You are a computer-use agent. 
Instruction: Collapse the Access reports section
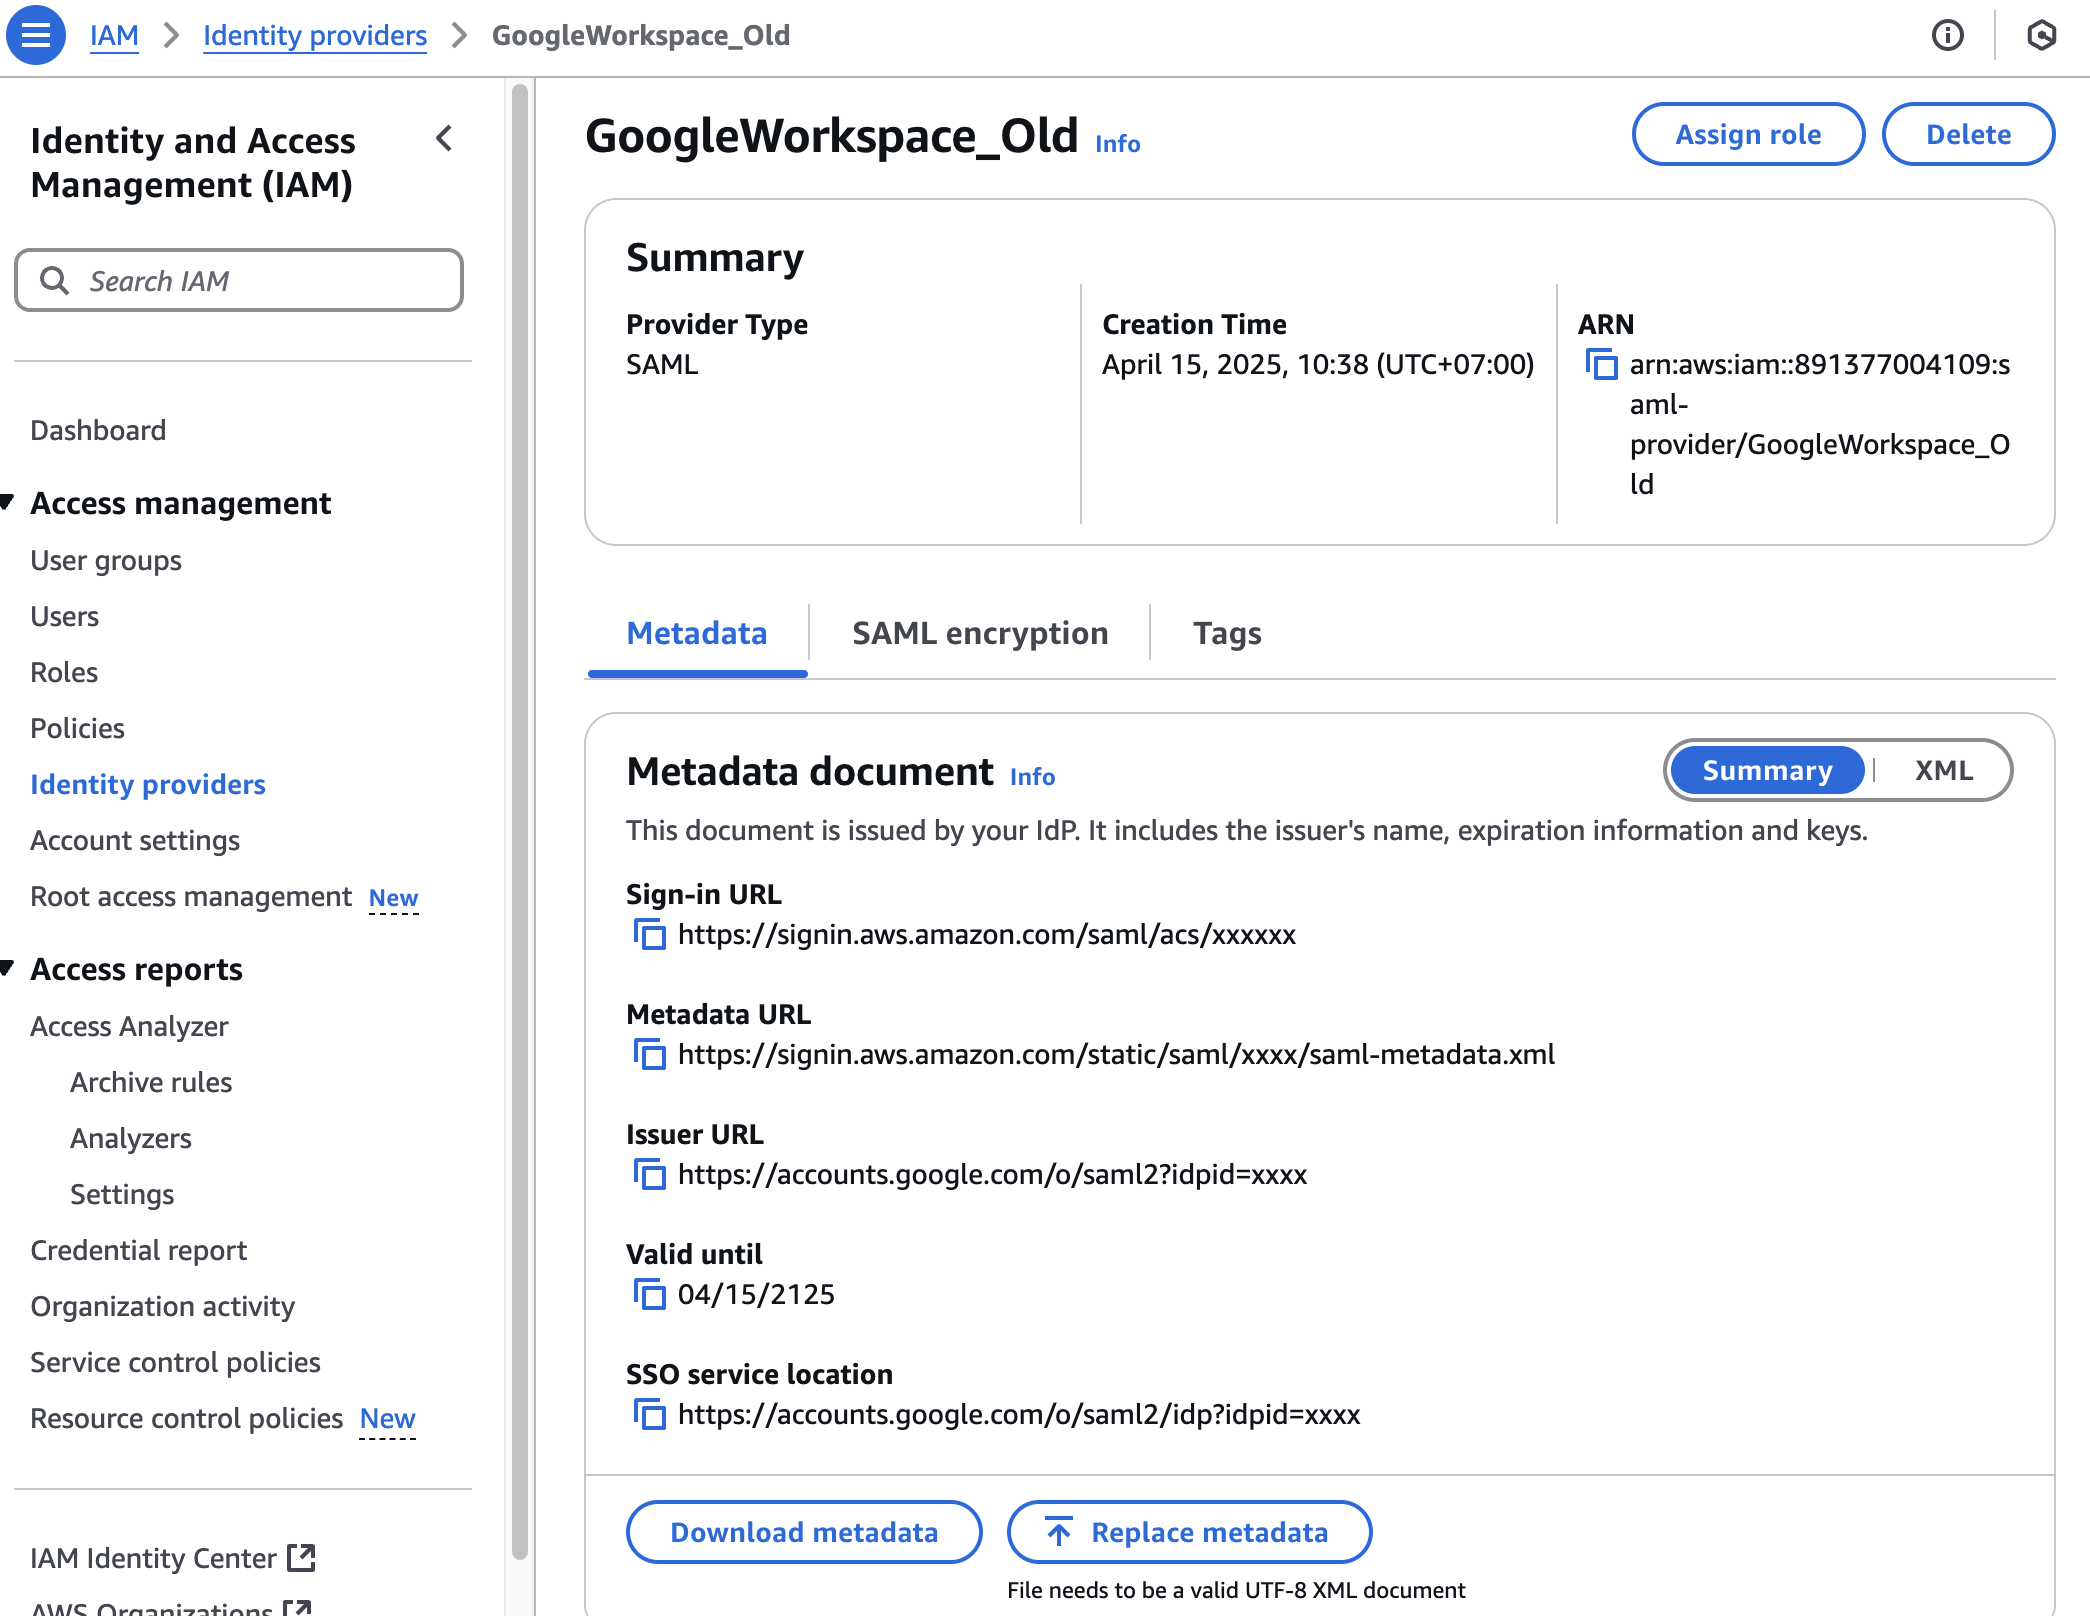point(8,968)
